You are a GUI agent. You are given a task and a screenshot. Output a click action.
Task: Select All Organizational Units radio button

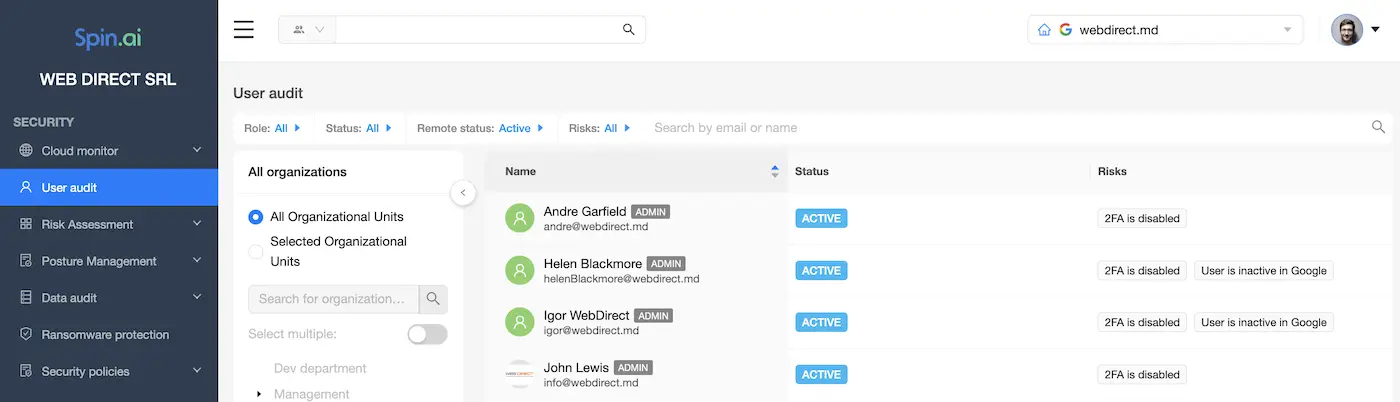pos(256,217)
